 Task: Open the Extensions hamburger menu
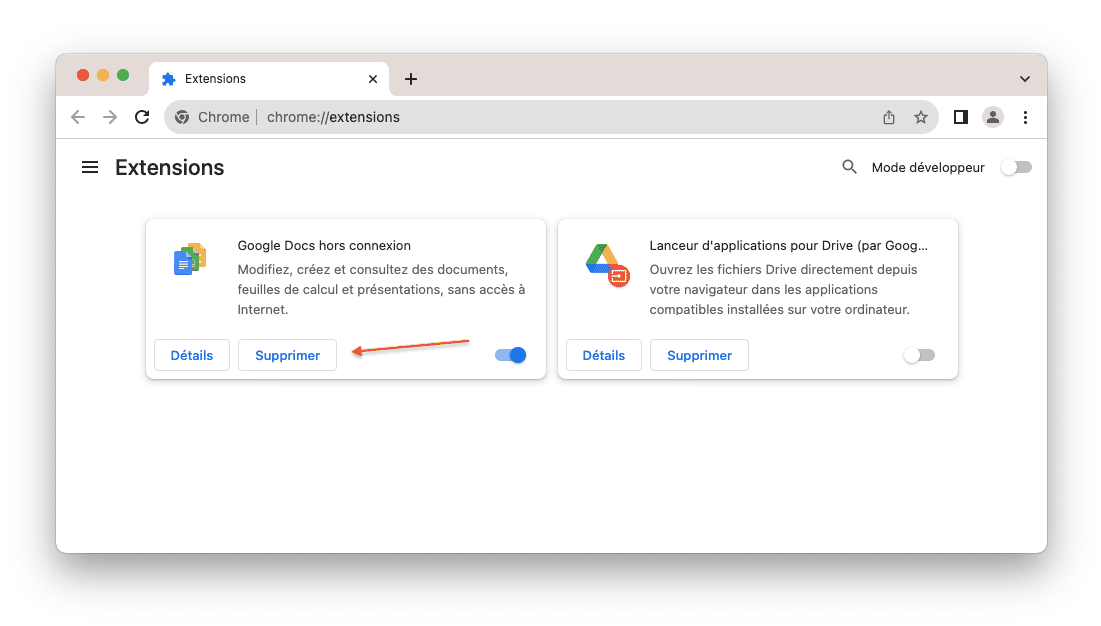[90, 167]
